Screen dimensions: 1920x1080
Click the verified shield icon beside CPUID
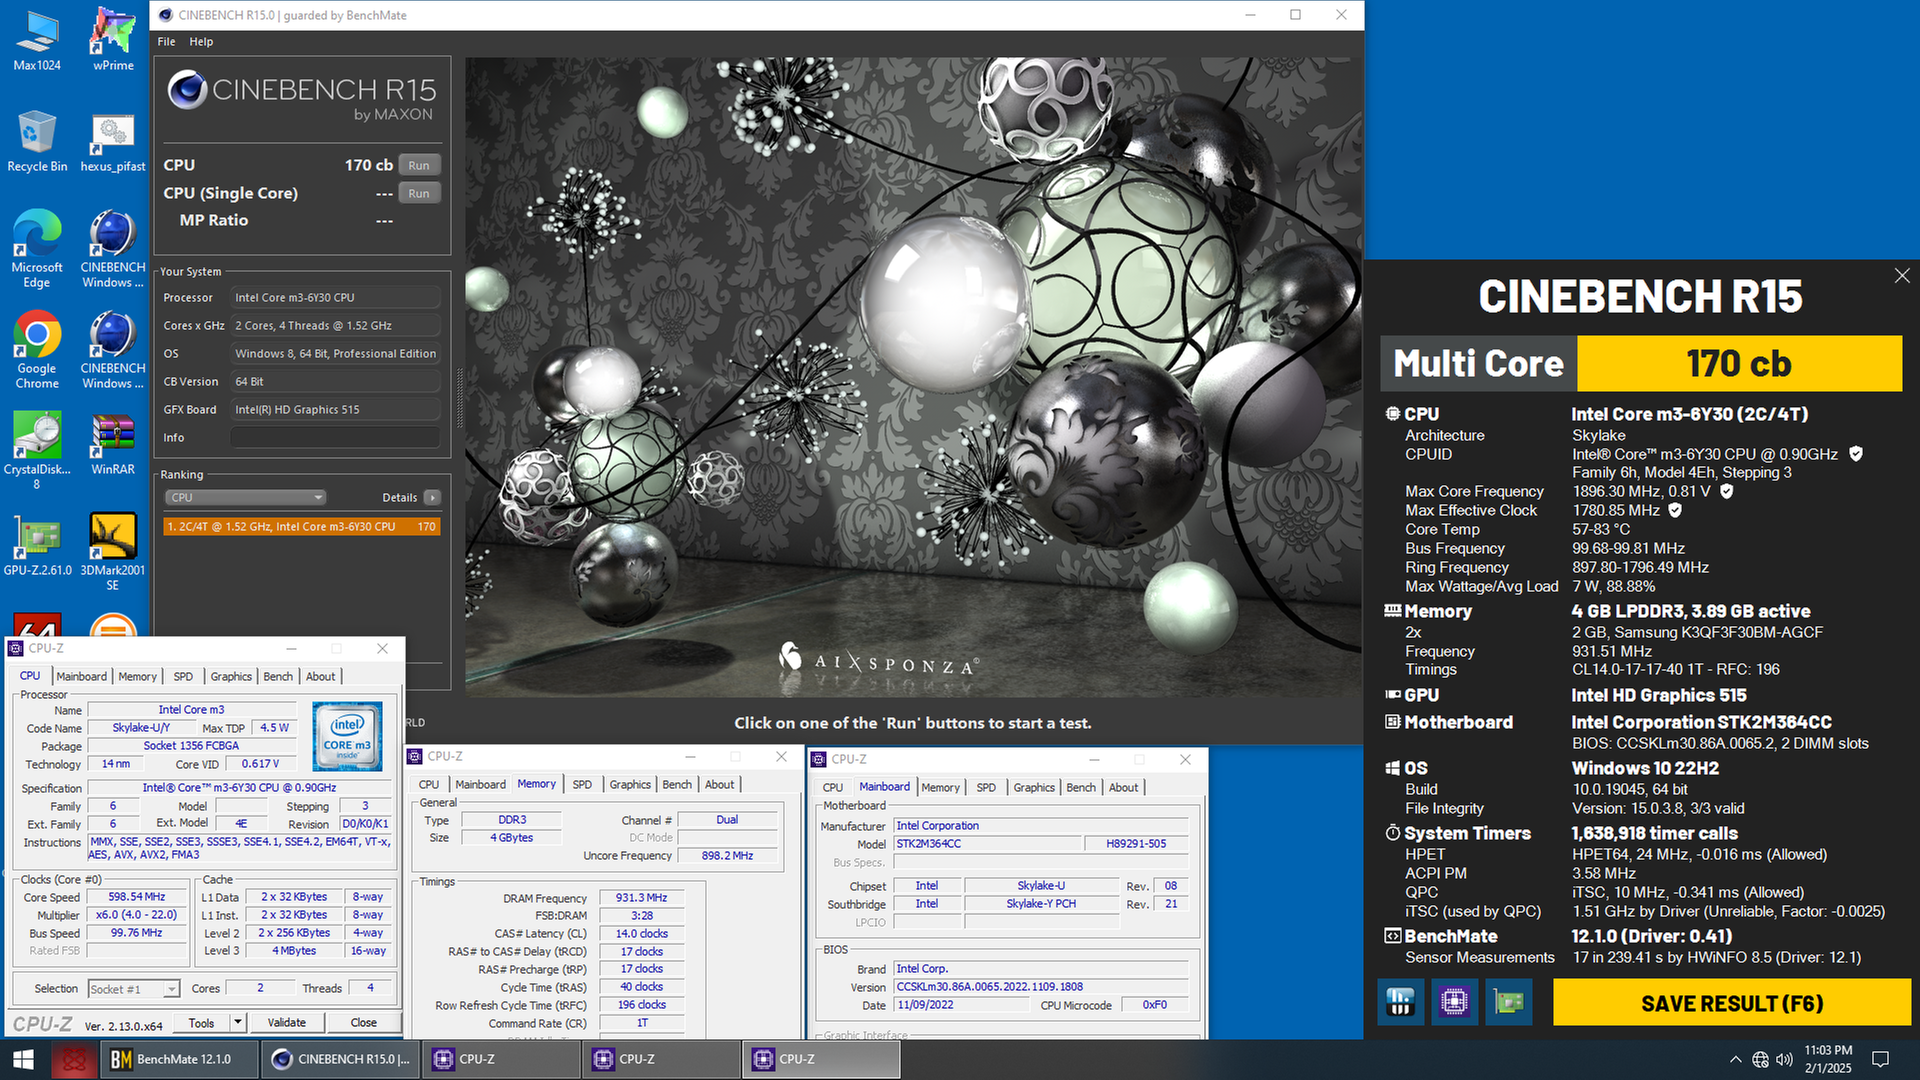tap(1855, 454)
